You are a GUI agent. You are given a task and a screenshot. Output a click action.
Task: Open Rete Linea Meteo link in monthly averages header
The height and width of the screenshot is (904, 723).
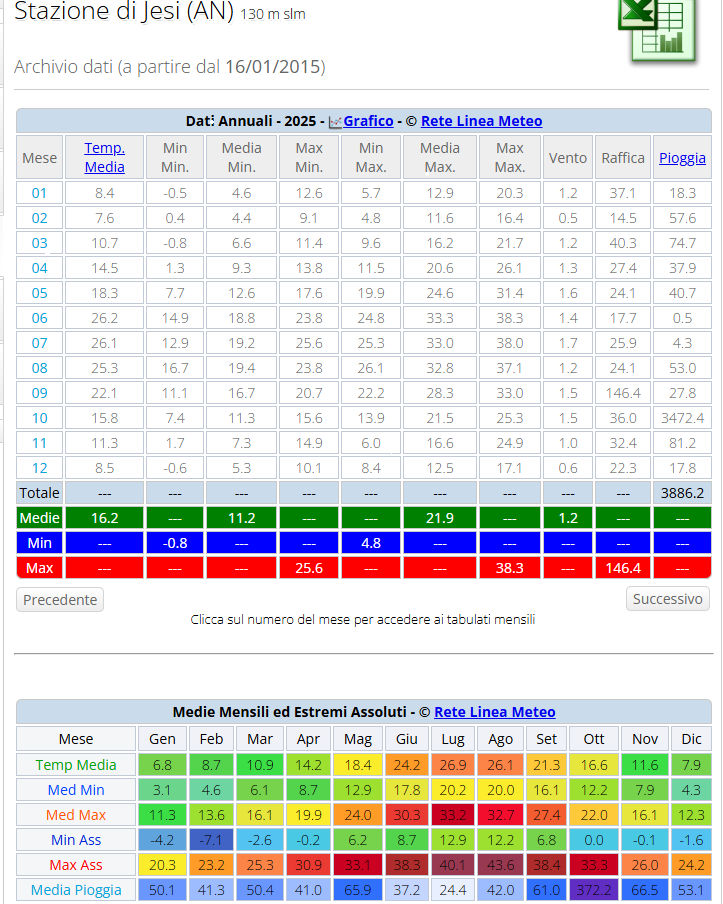coord(494,712)
